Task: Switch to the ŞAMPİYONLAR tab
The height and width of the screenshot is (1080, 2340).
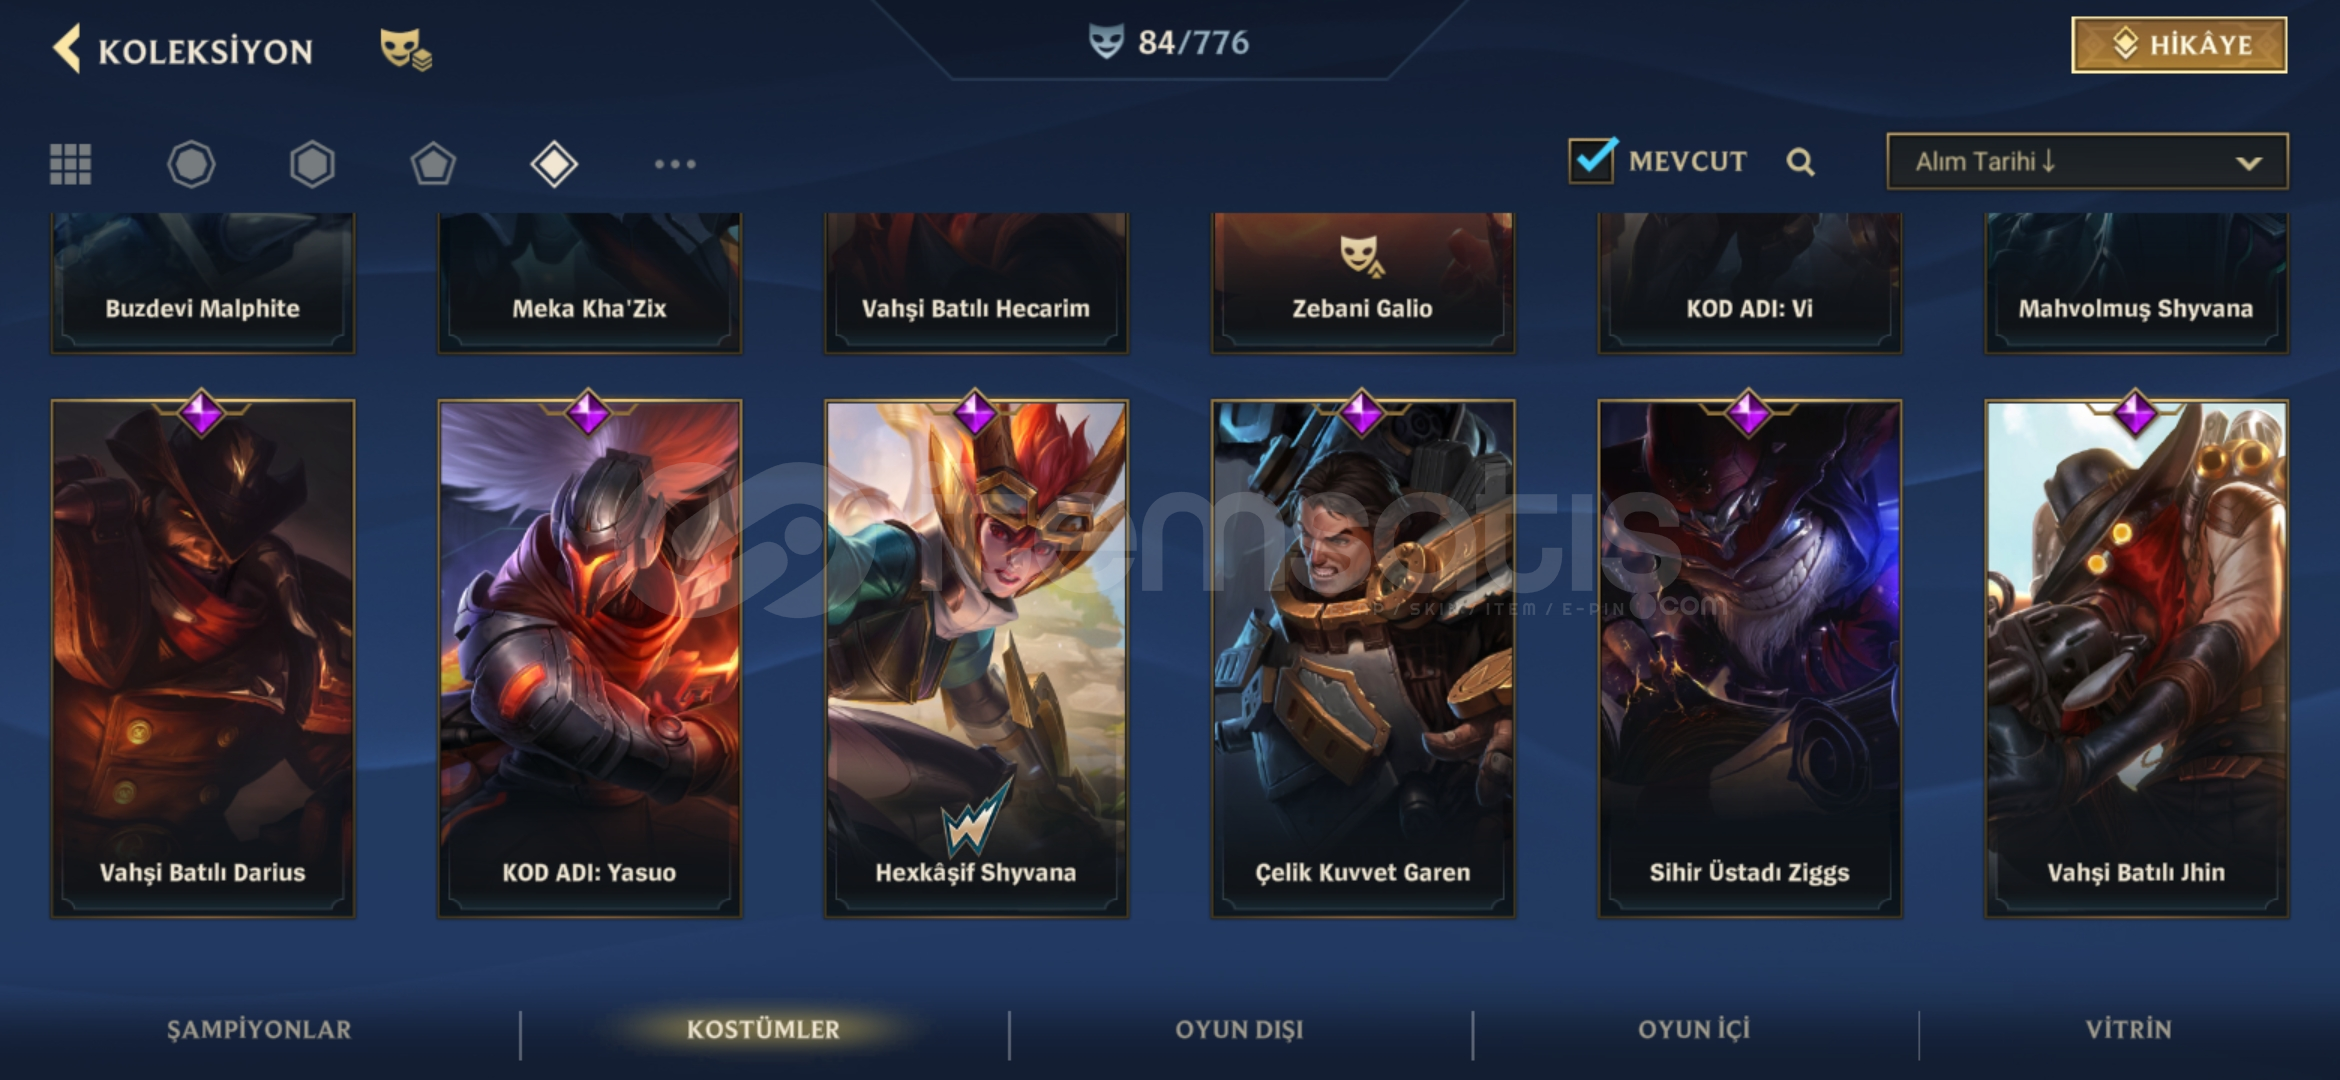Action: (x=259, y=1030)
